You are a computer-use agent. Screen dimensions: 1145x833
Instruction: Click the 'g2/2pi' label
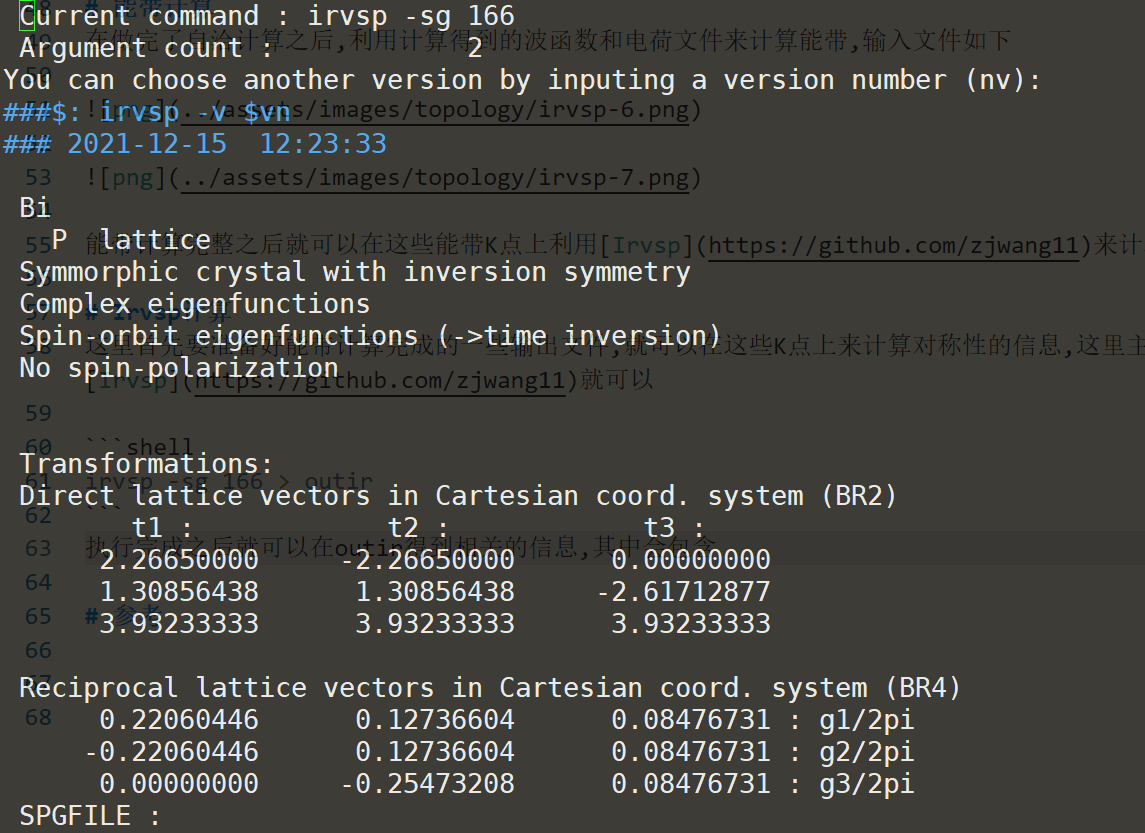[867, 753]
